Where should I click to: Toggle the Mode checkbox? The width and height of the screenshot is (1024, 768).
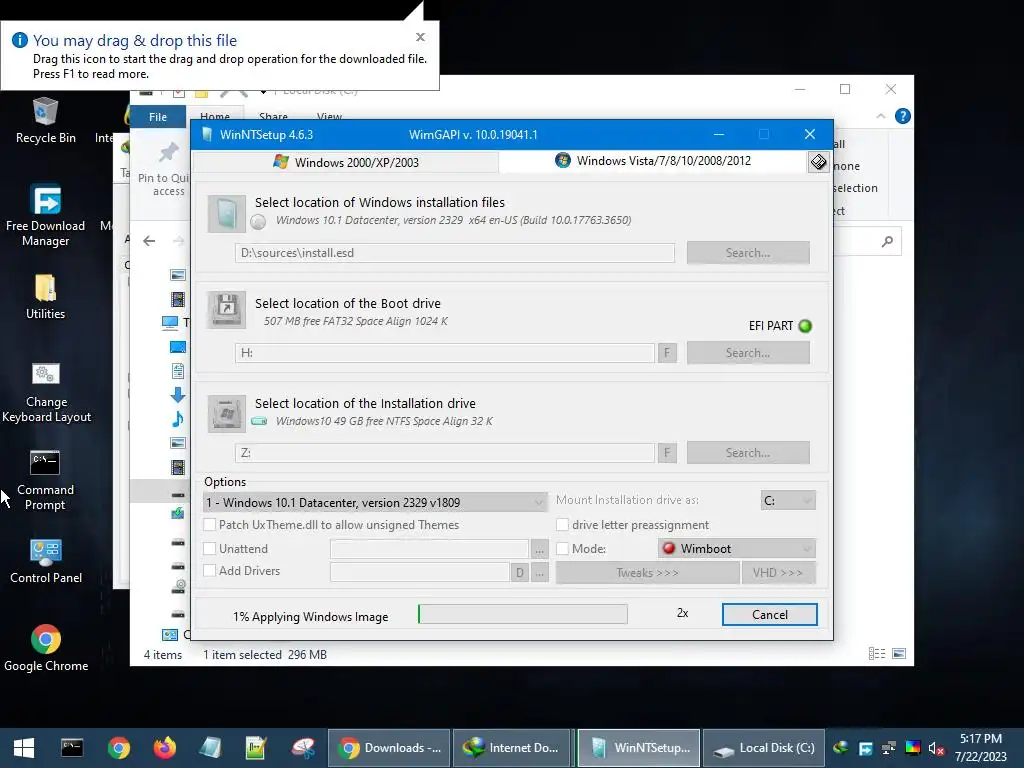pos(562,549)
